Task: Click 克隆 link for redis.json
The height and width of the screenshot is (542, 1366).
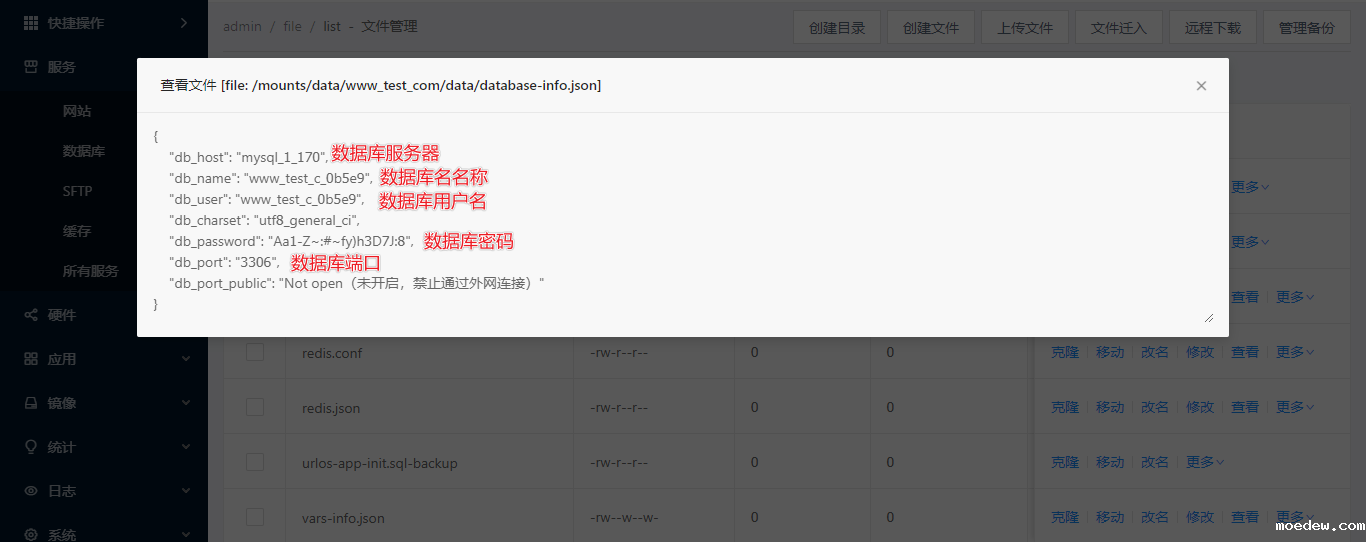Action: point(1065,407)
